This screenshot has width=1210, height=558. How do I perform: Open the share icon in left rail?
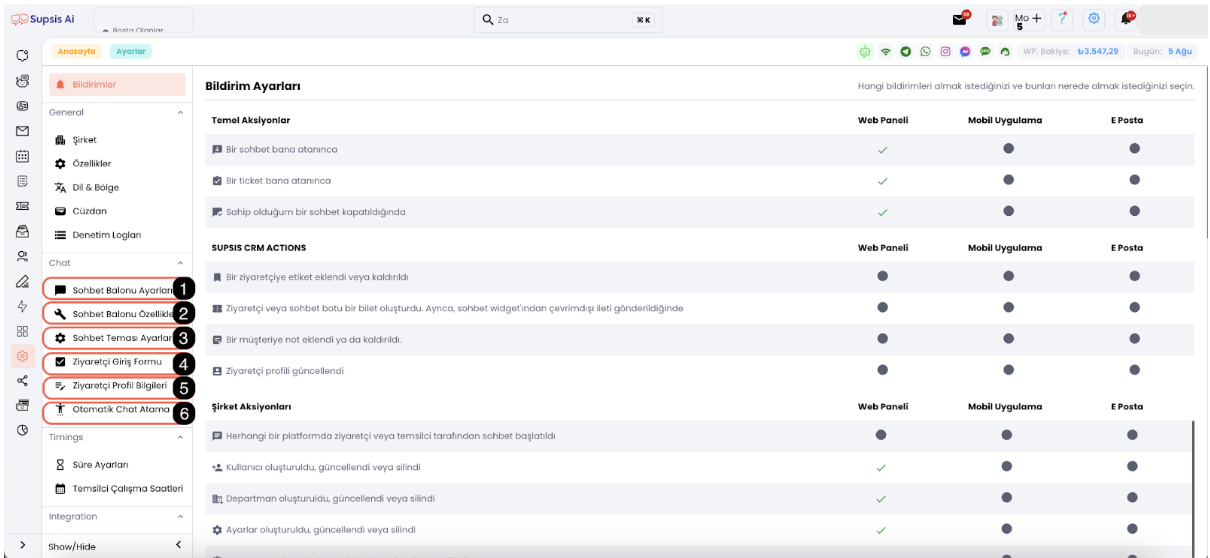(22, 380)
